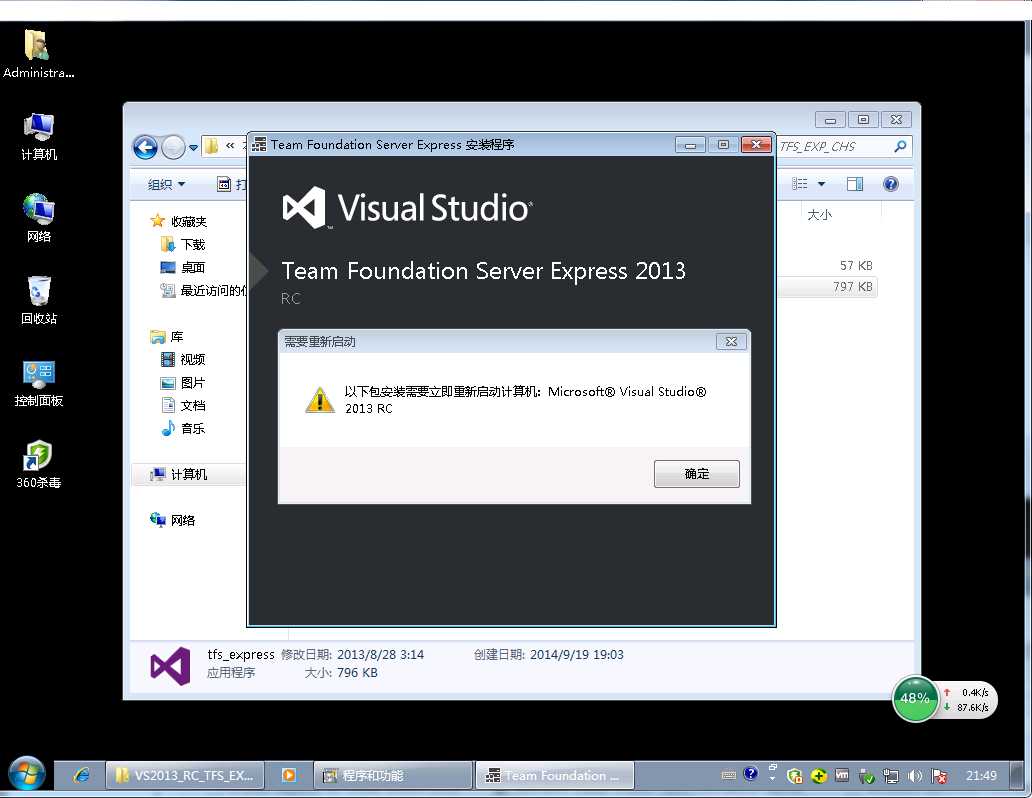Screen dimensions: 1032x798
Task: Go forward in the Explorer window
Action: (173, 147)
